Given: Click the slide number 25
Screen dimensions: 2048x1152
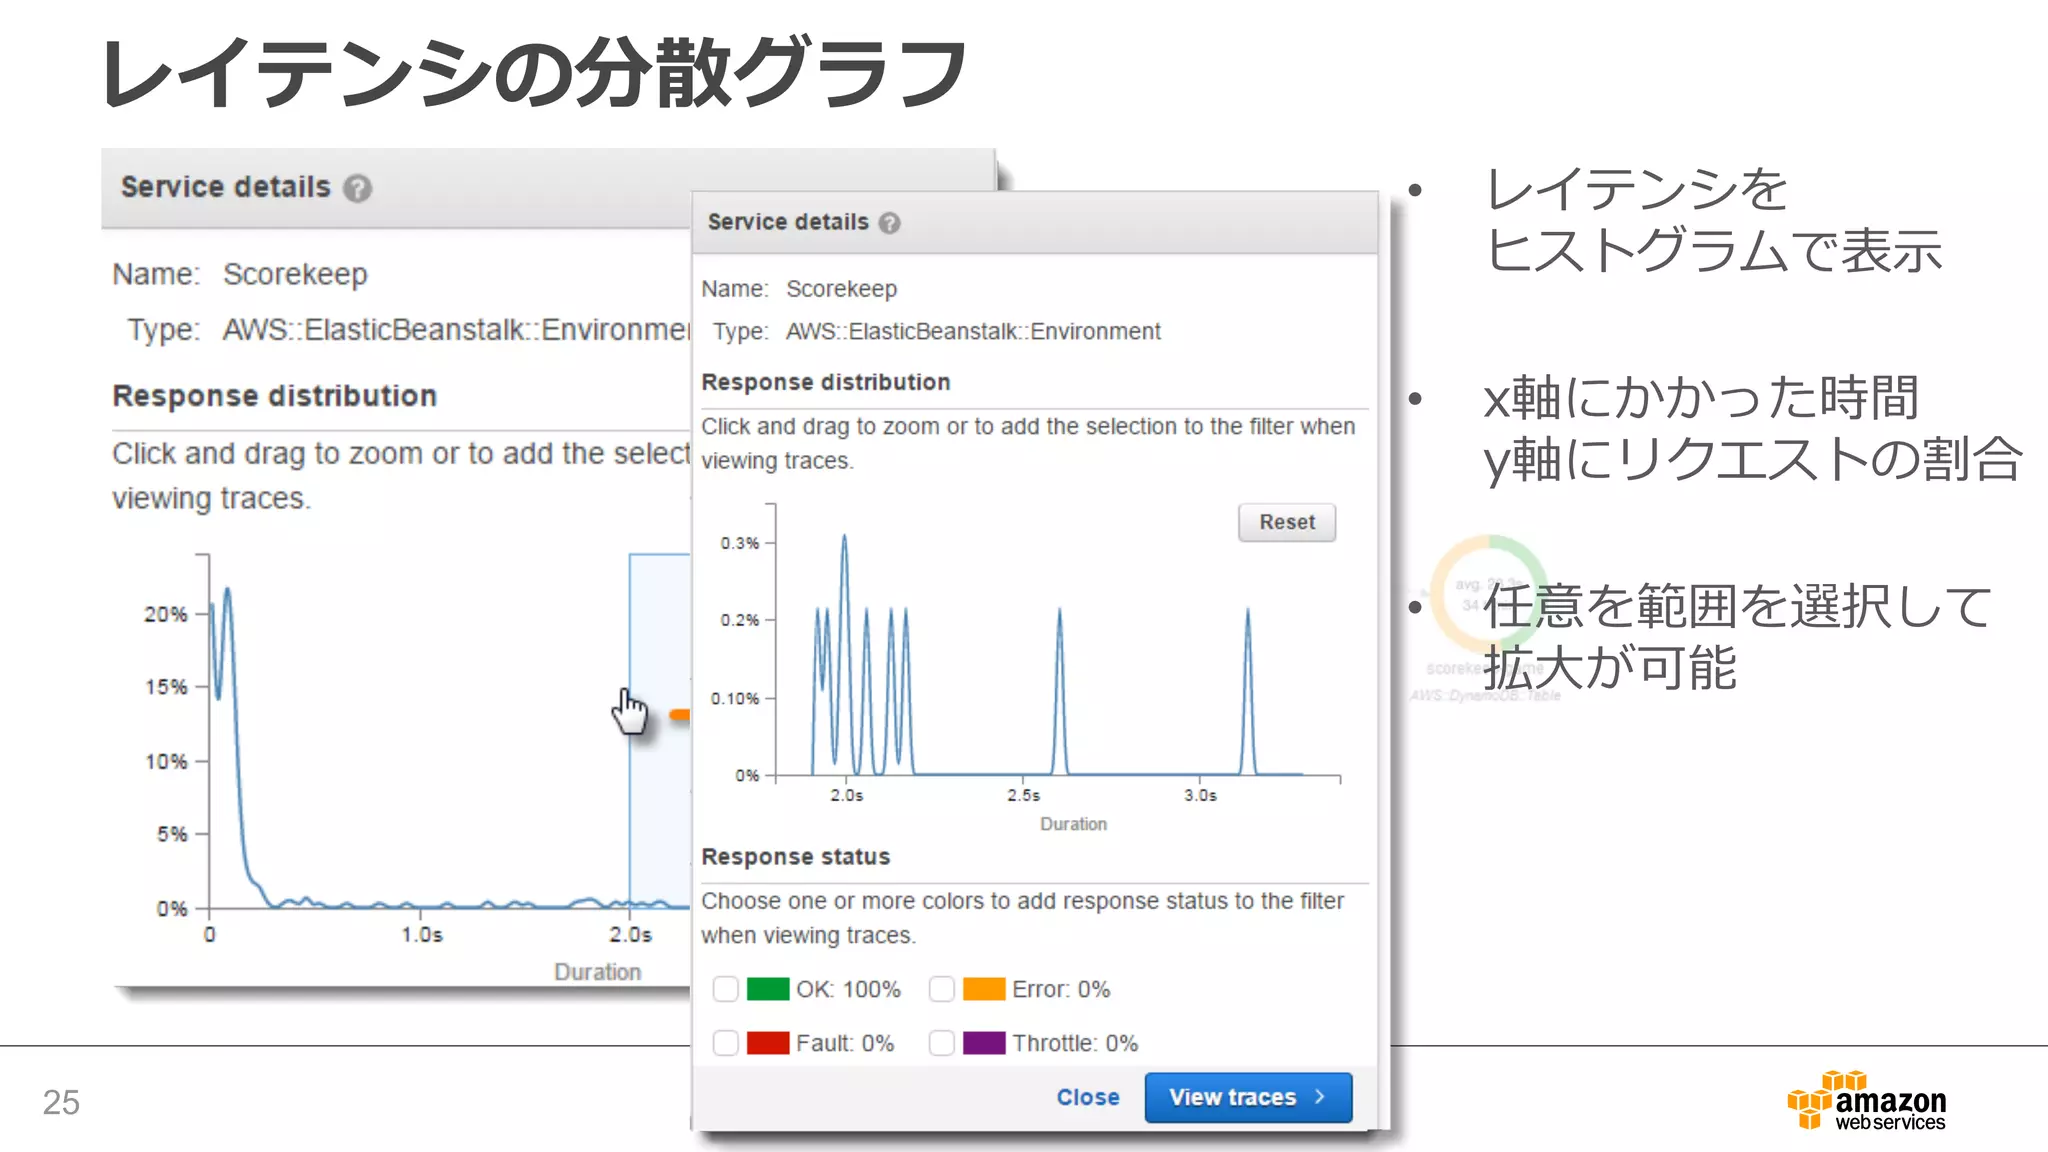Looking at the screenshot, I should click(61, 1102).
